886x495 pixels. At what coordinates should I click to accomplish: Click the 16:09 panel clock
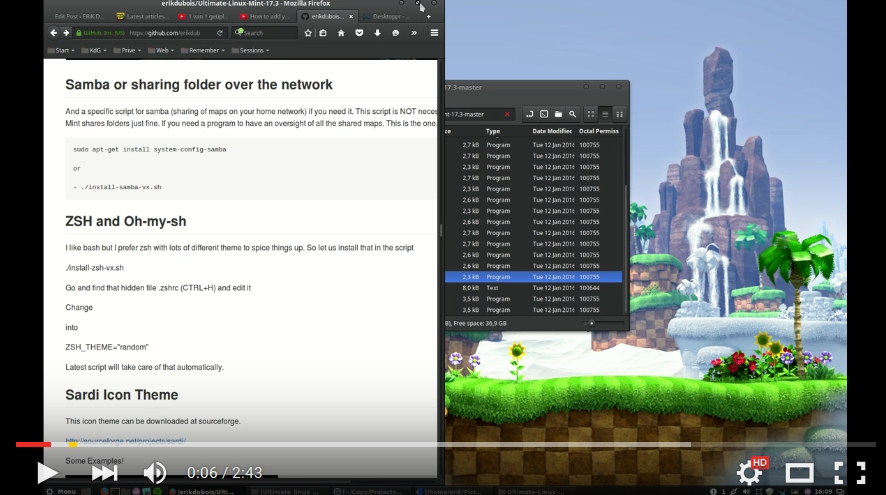[x=823, y=491]
